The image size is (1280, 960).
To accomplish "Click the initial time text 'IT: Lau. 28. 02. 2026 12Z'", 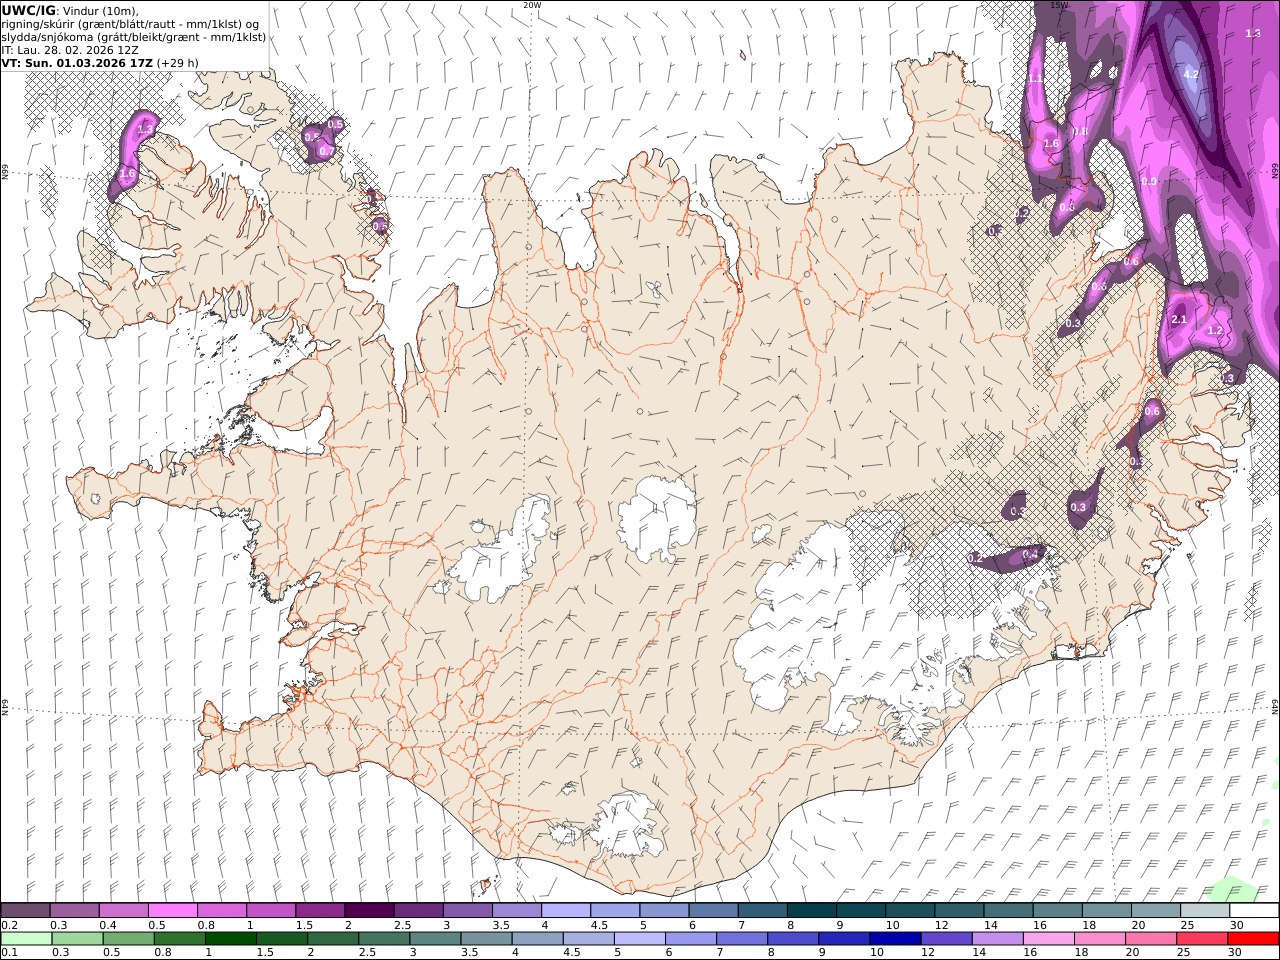I will (x=70, y=50).
